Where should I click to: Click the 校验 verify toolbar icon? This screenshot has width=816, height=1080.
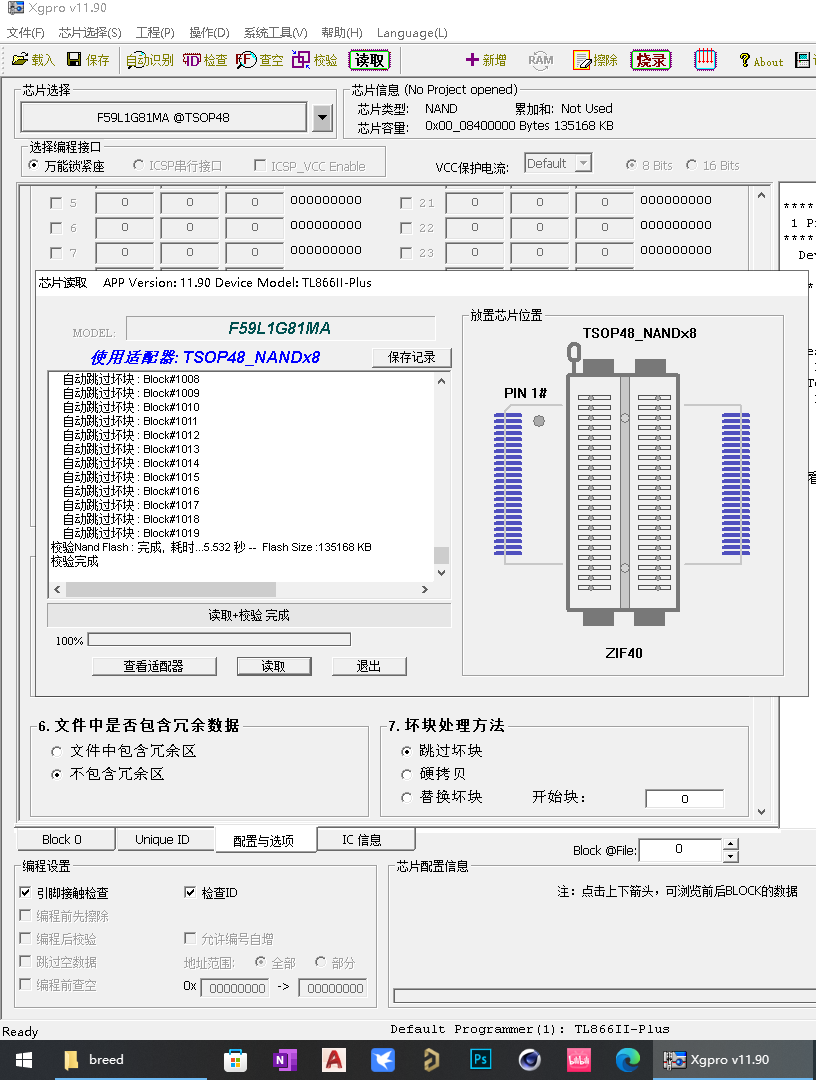click(315, 60)
